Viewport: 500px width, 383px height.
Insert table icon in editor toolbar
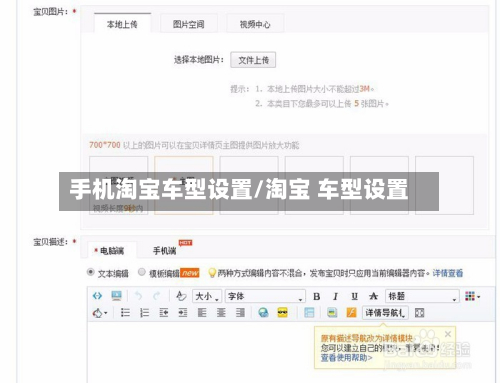(309, 313)
